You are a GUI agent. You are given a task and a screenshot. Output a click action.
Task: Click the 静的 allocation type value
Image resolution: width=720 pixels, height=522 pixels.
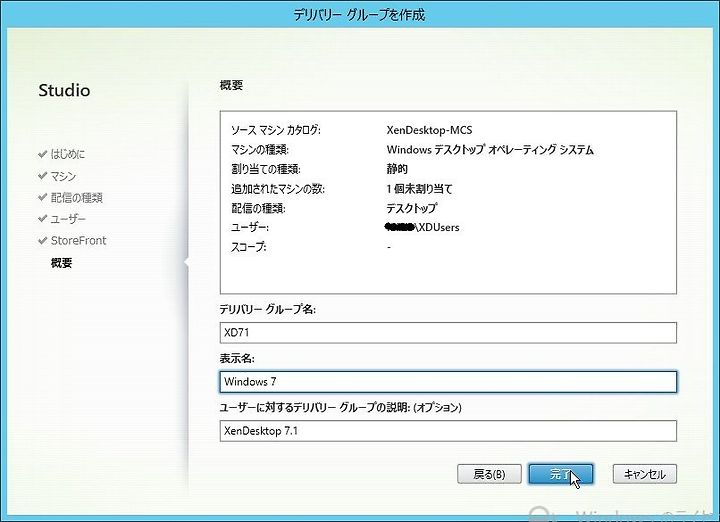[397, 169]
